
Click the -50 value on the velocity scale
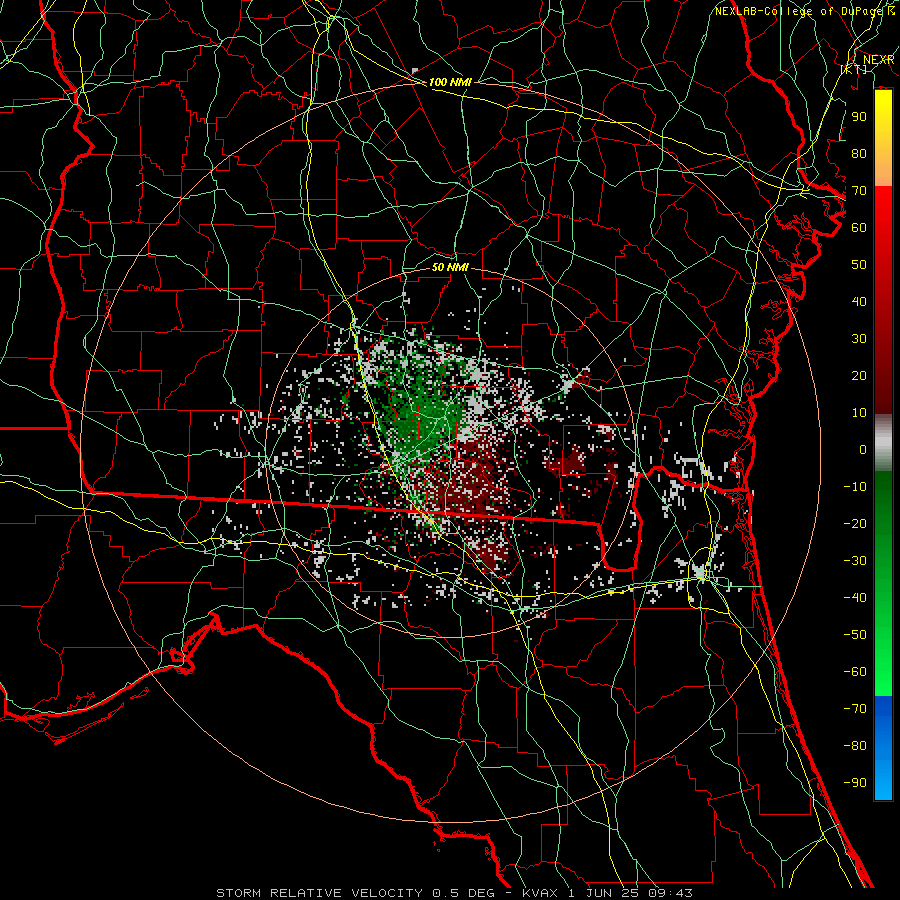point(855,635)
